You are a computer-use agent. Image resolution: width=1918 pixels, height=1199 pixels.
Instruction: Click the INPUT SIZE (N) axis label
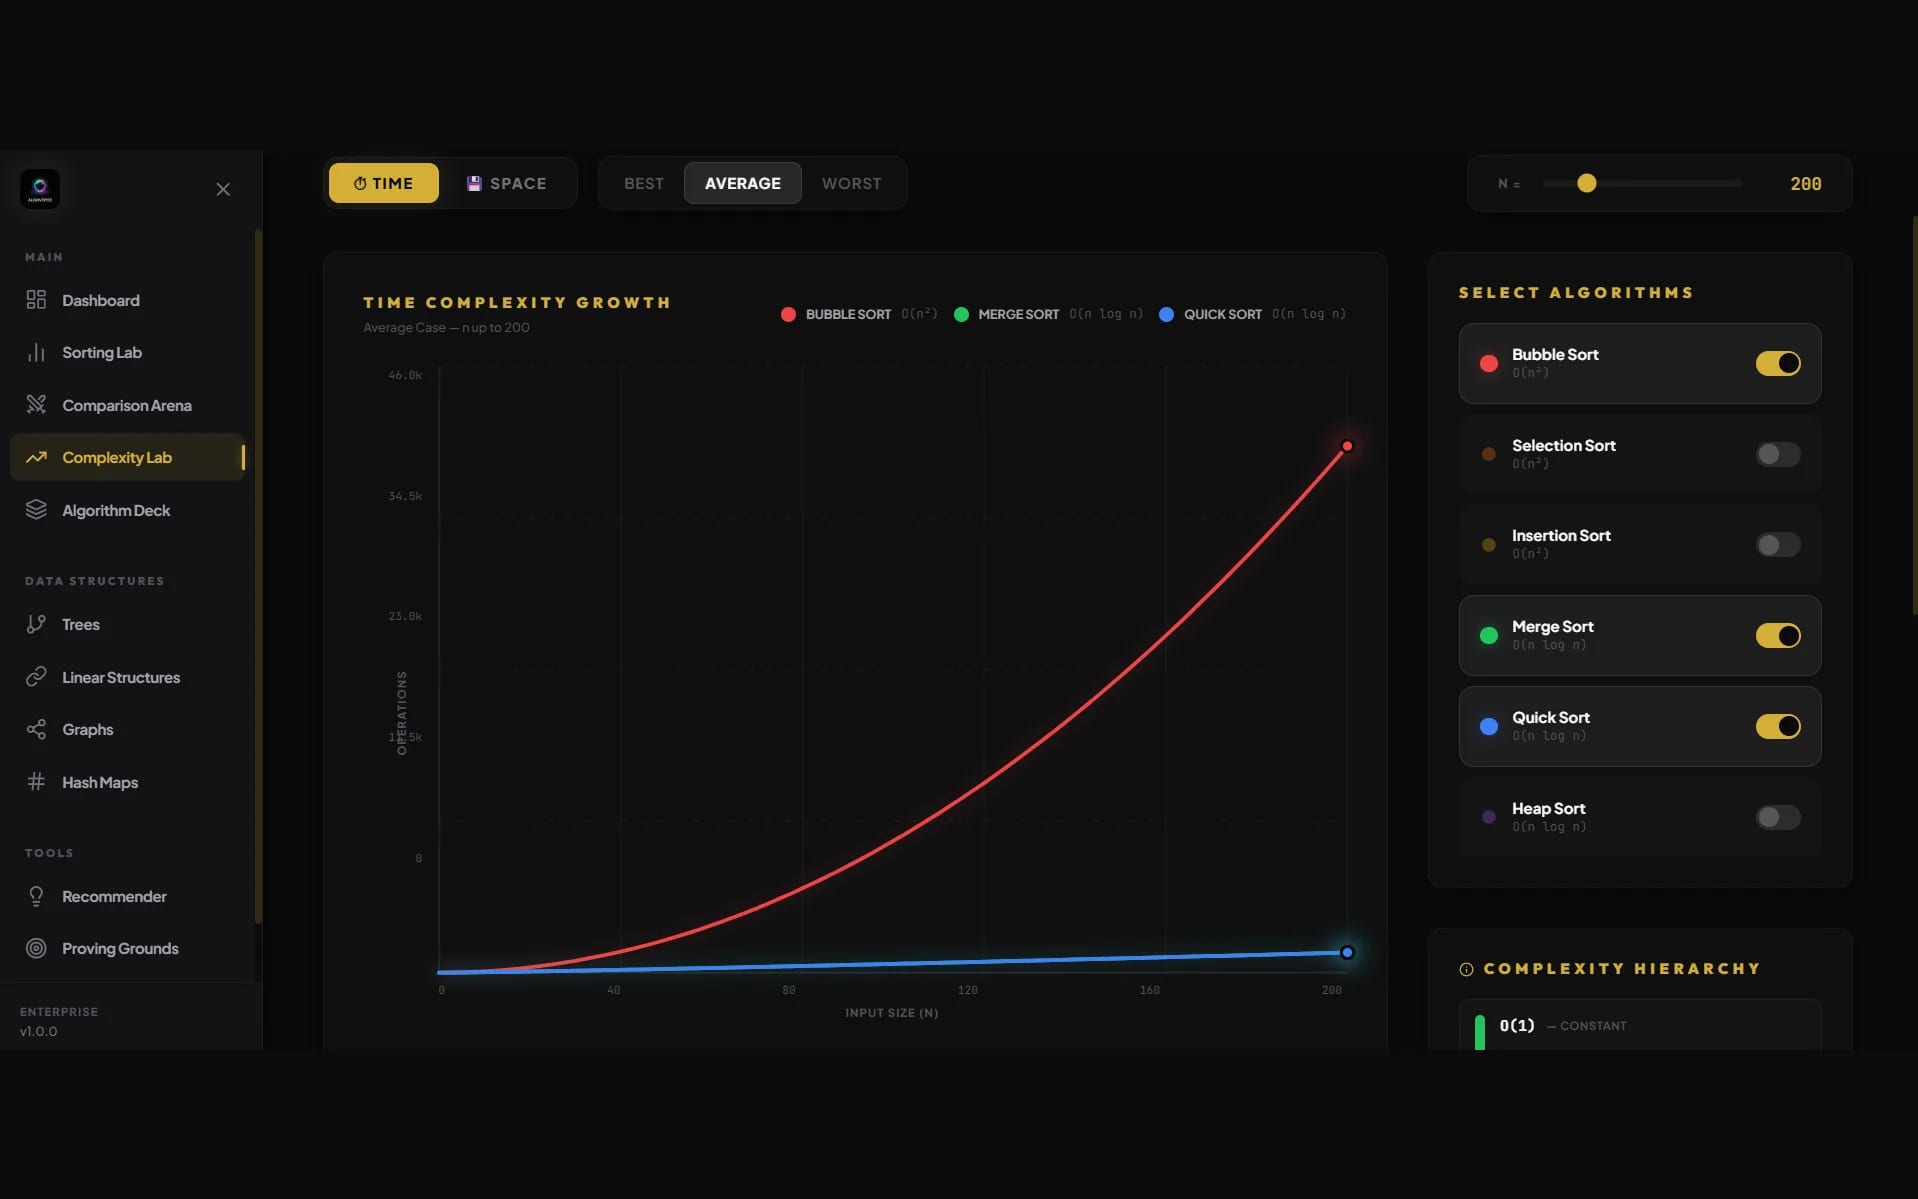click(x=891, y=1013)
